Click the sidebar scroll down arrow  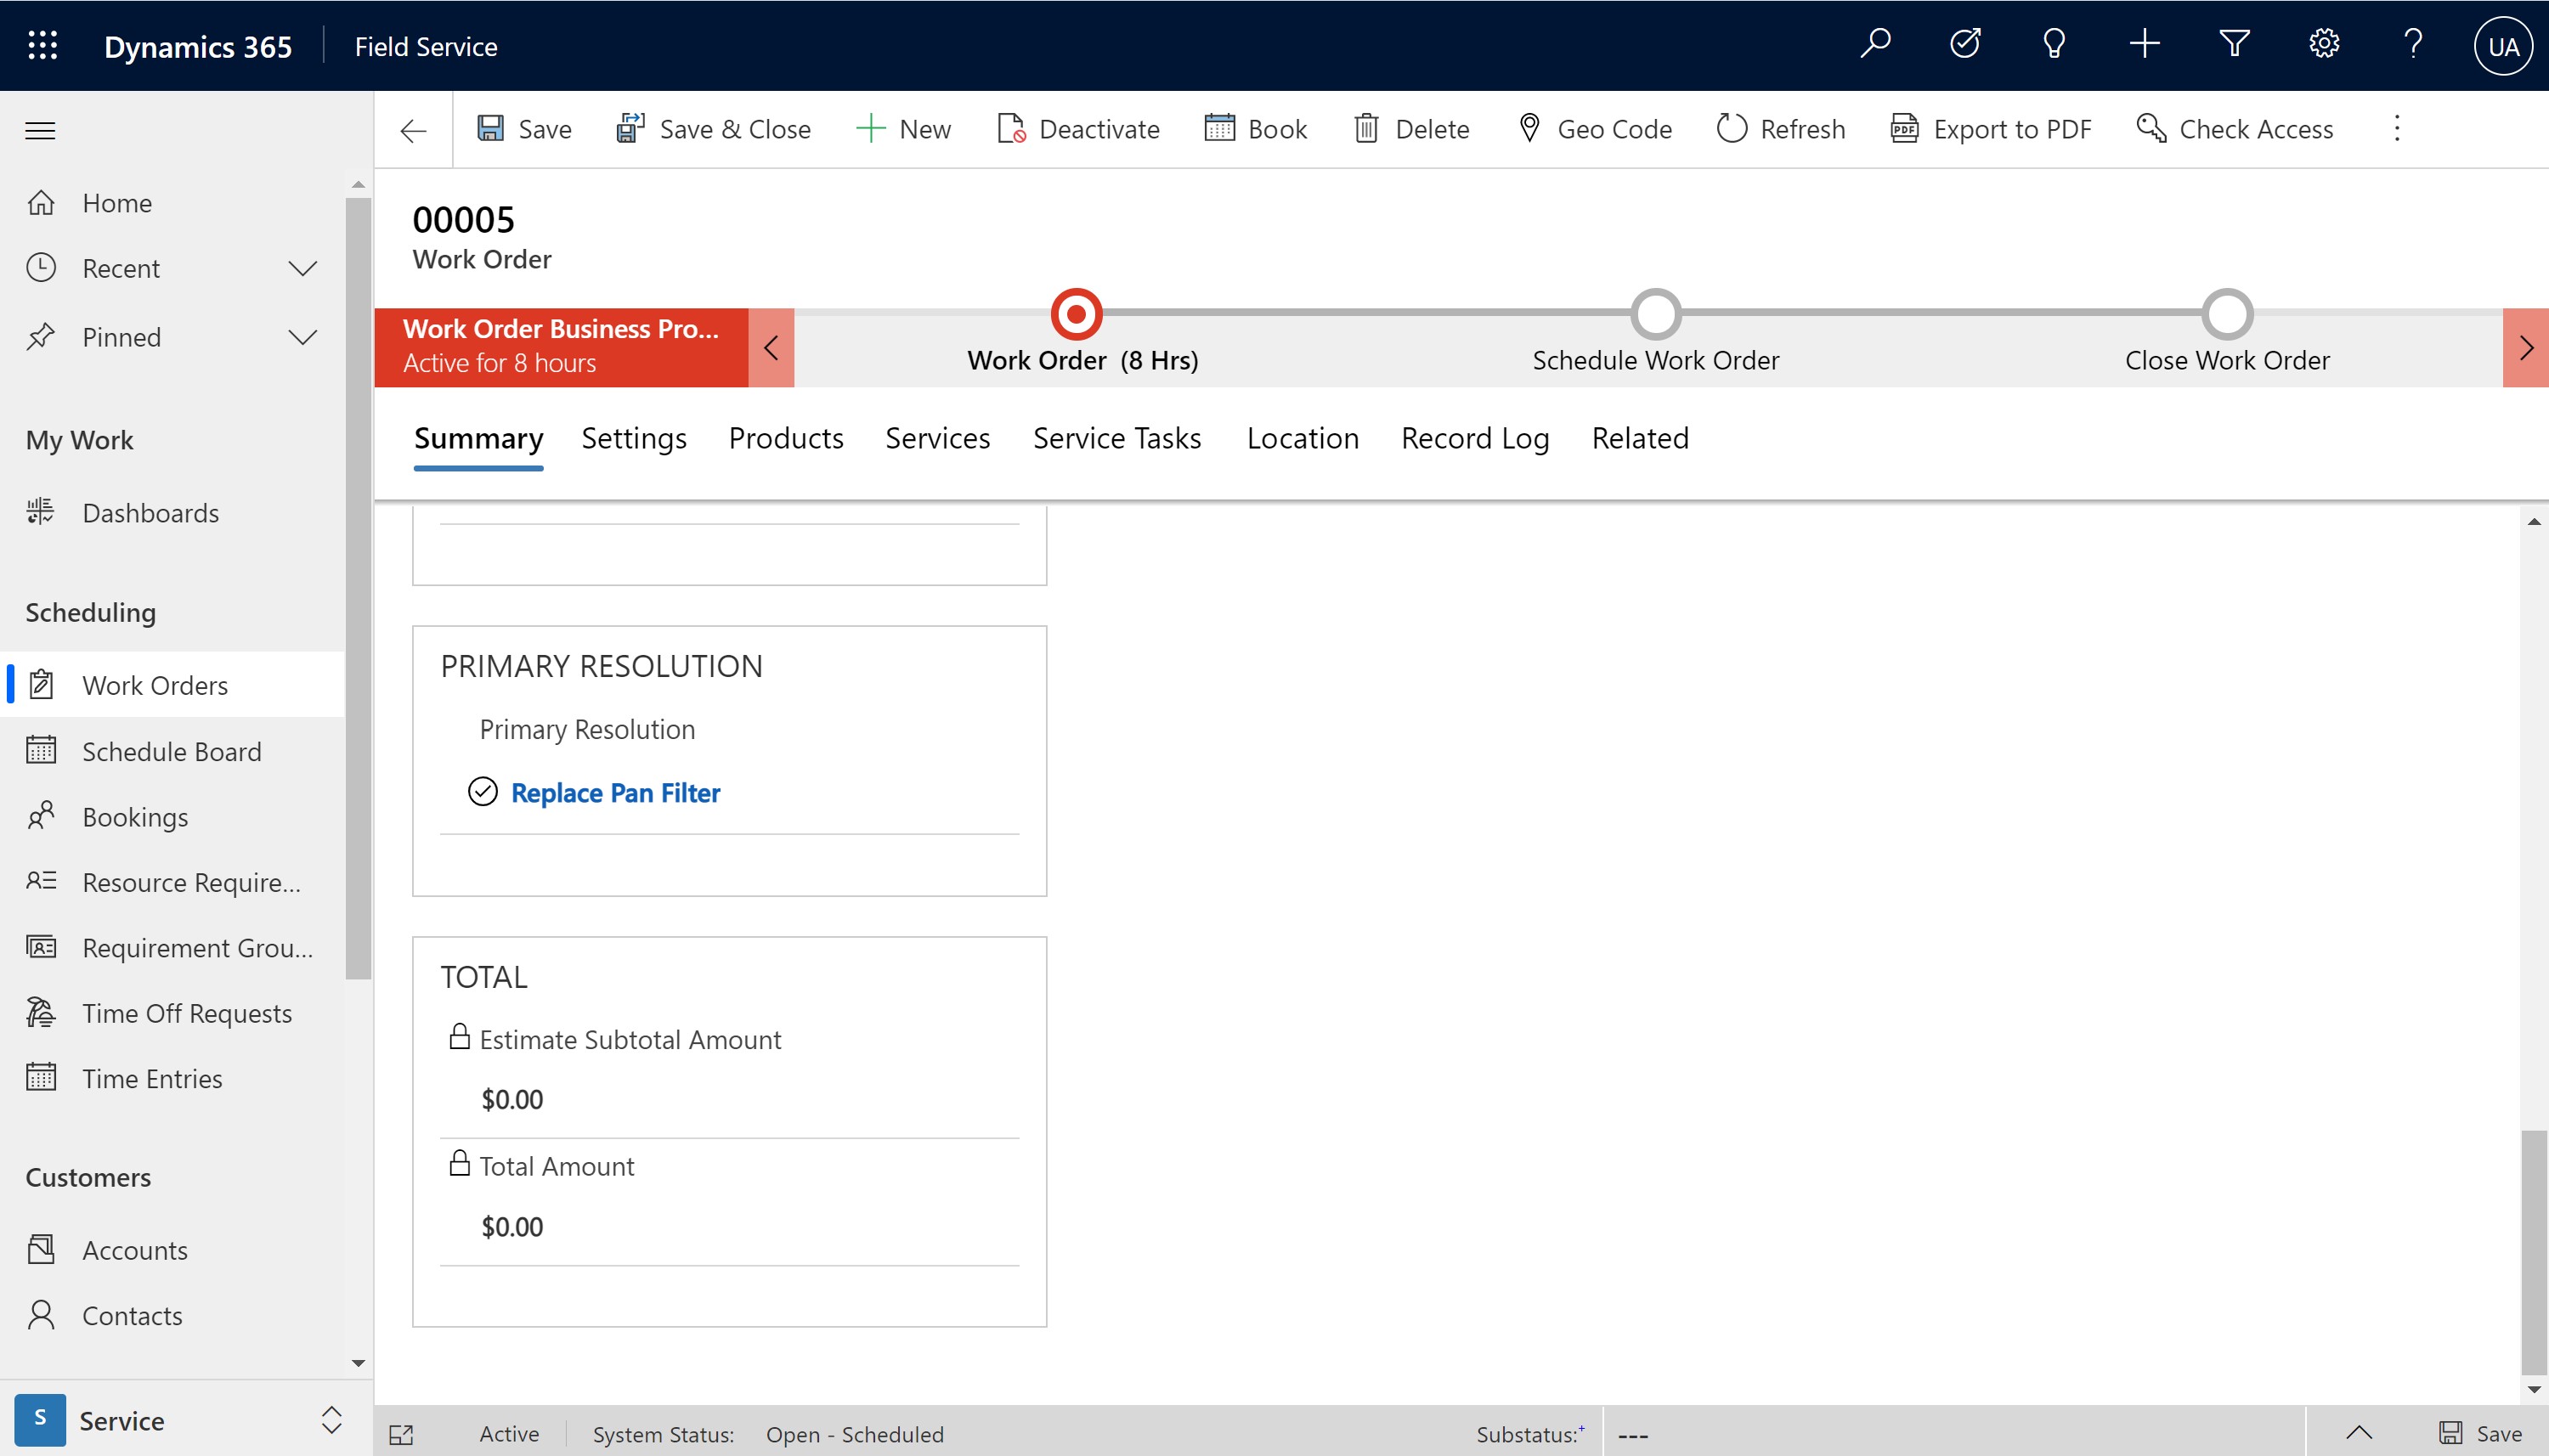[358, 1363]
